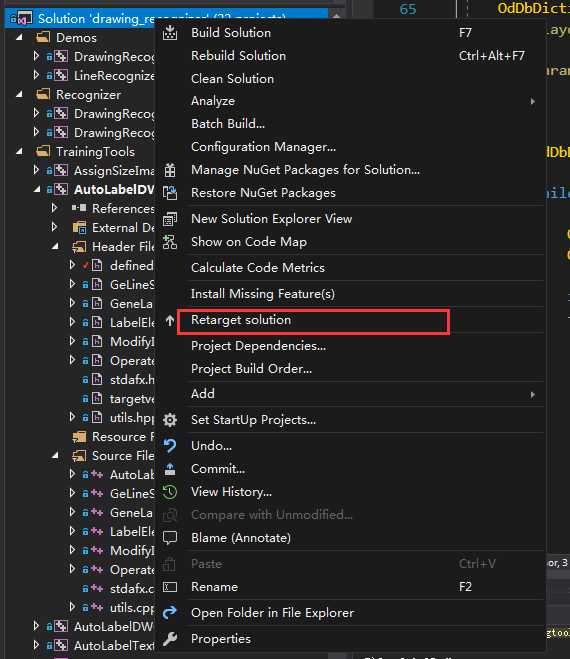
Task: Click the Blame (Annotate) speech bubble icon
Action: click(x=170, y=538)
